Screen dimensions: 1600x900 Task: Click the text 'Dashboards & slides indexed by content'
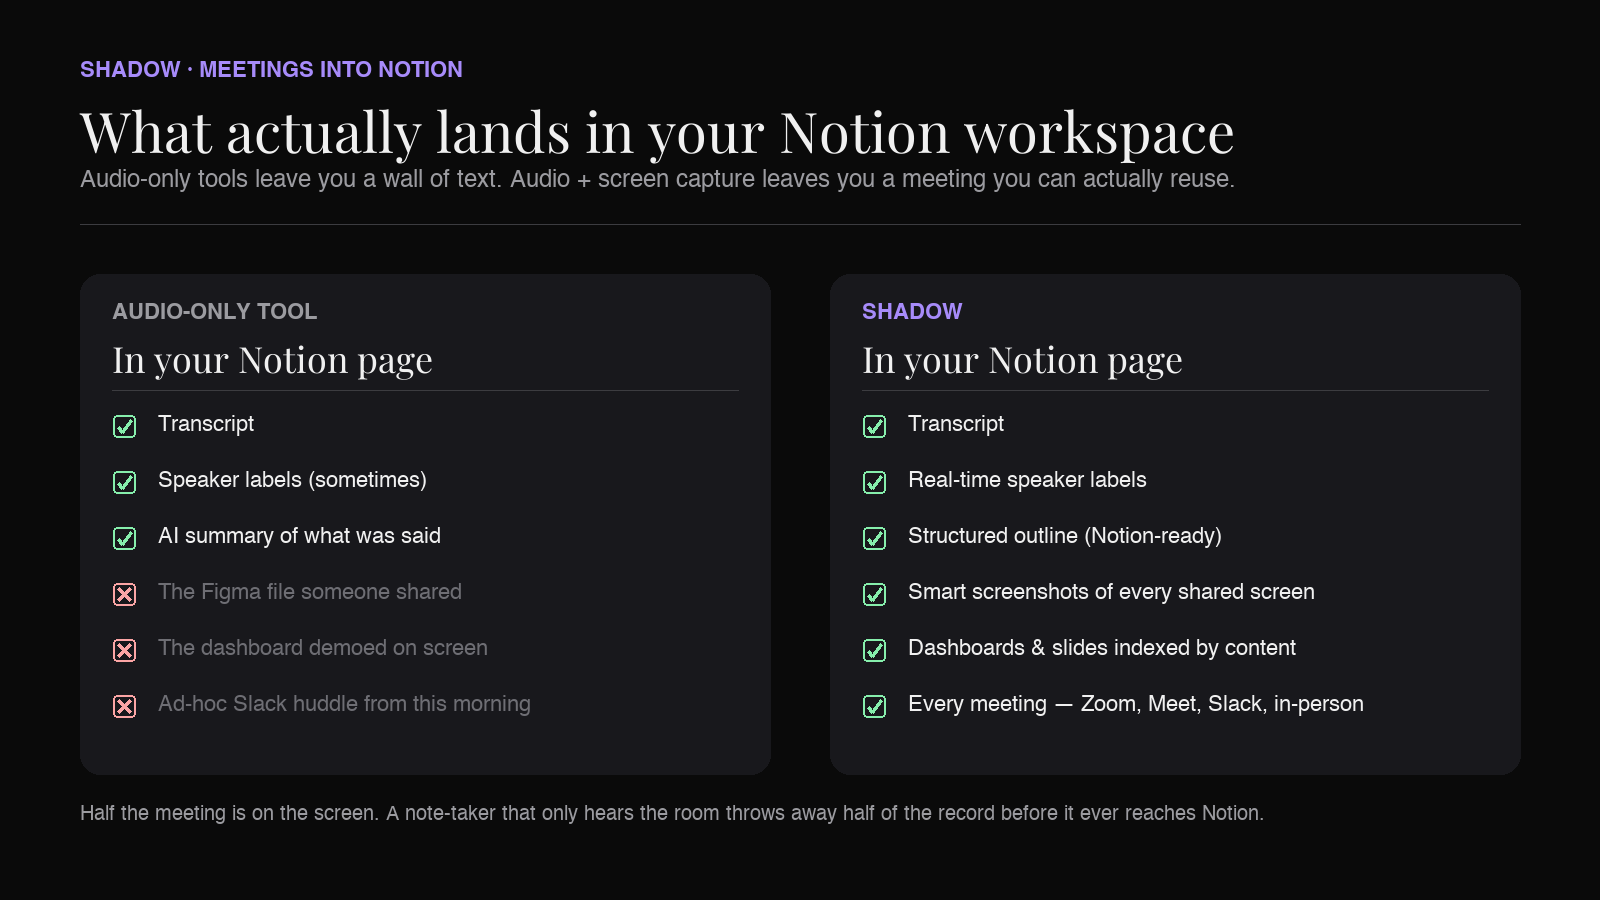tap(1102, 648)
